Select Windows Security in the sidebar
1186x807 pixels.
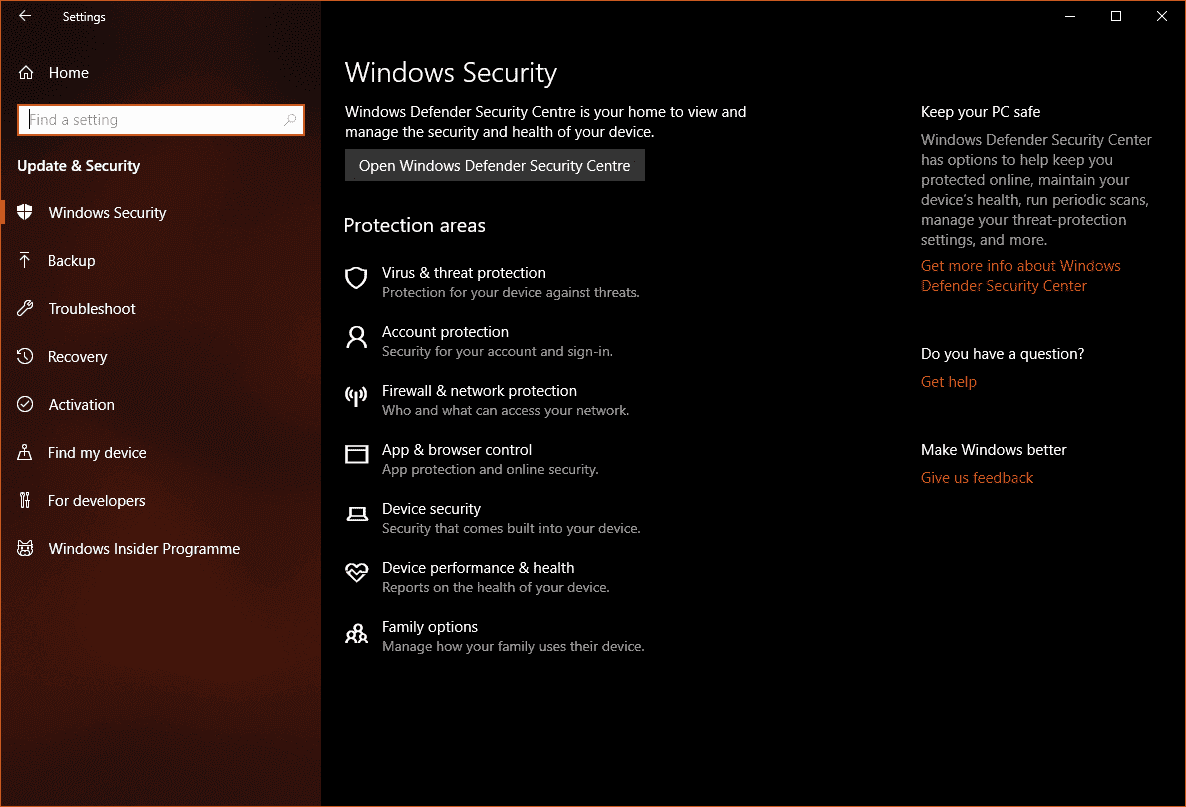click(160, 213)
